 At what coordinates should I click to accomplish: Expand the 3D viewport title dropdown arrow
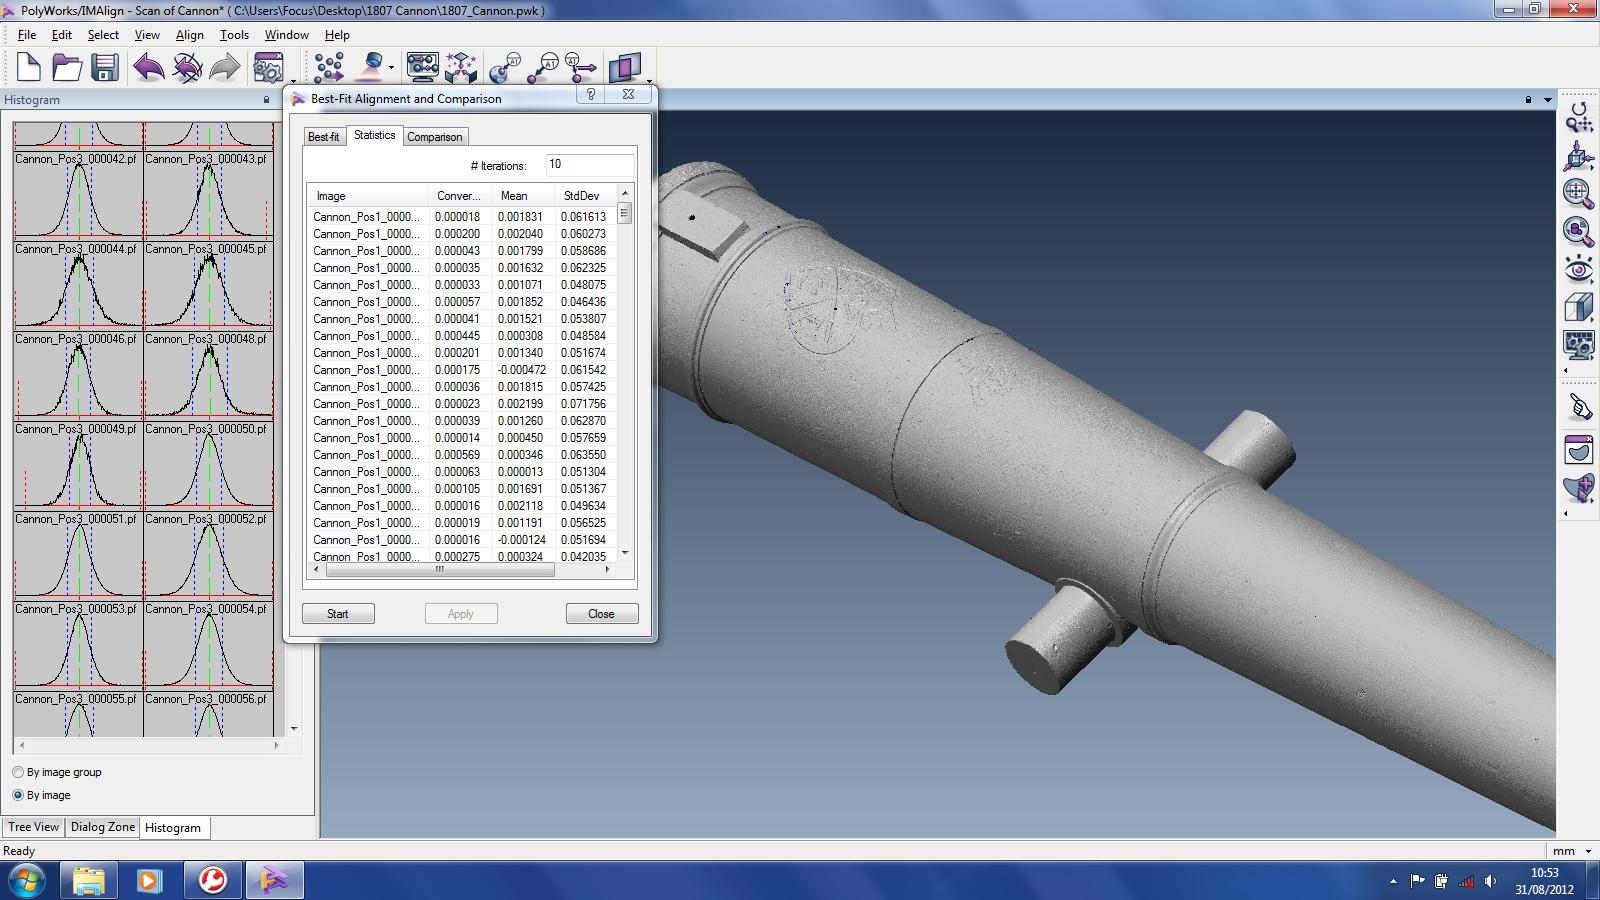(1548, 100)
